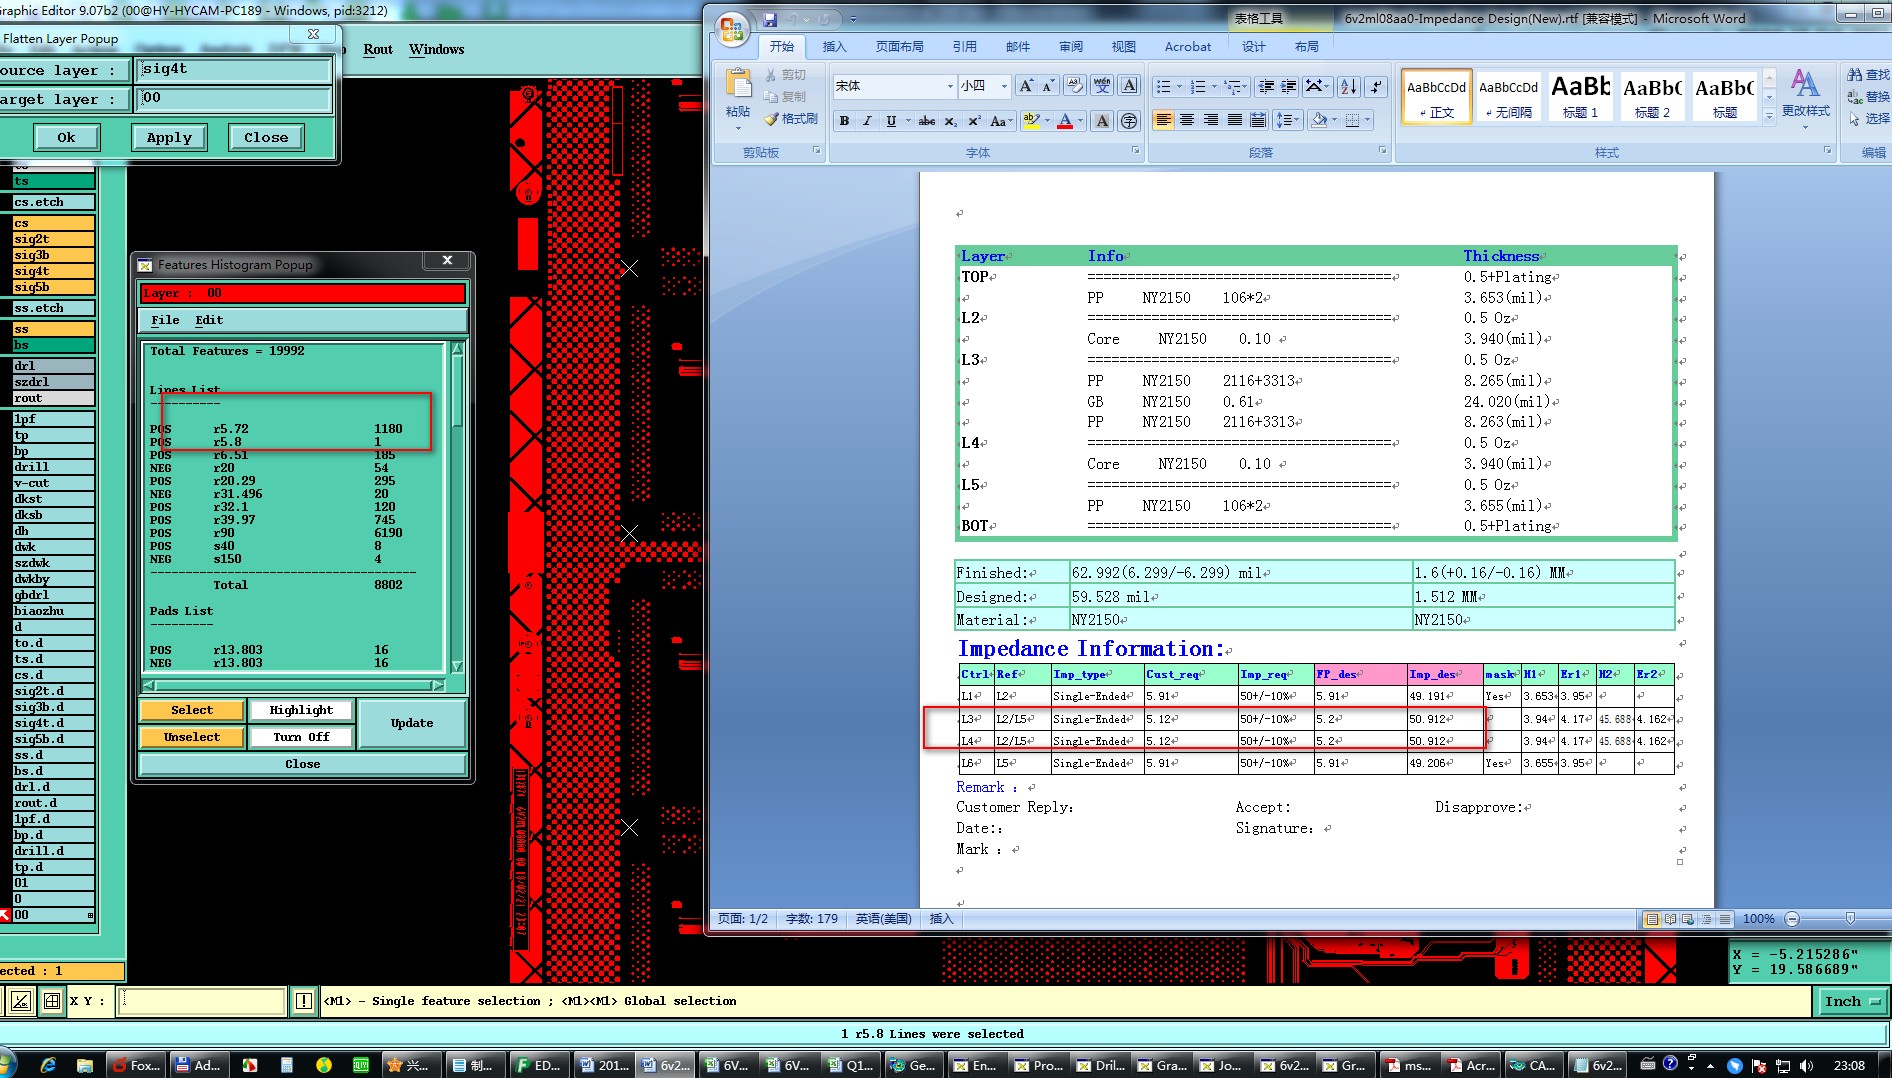Viewport: 1892px width, 1078px height.
Task: Toggle the sig4t layer in layer list
Action: pos(54,271)
